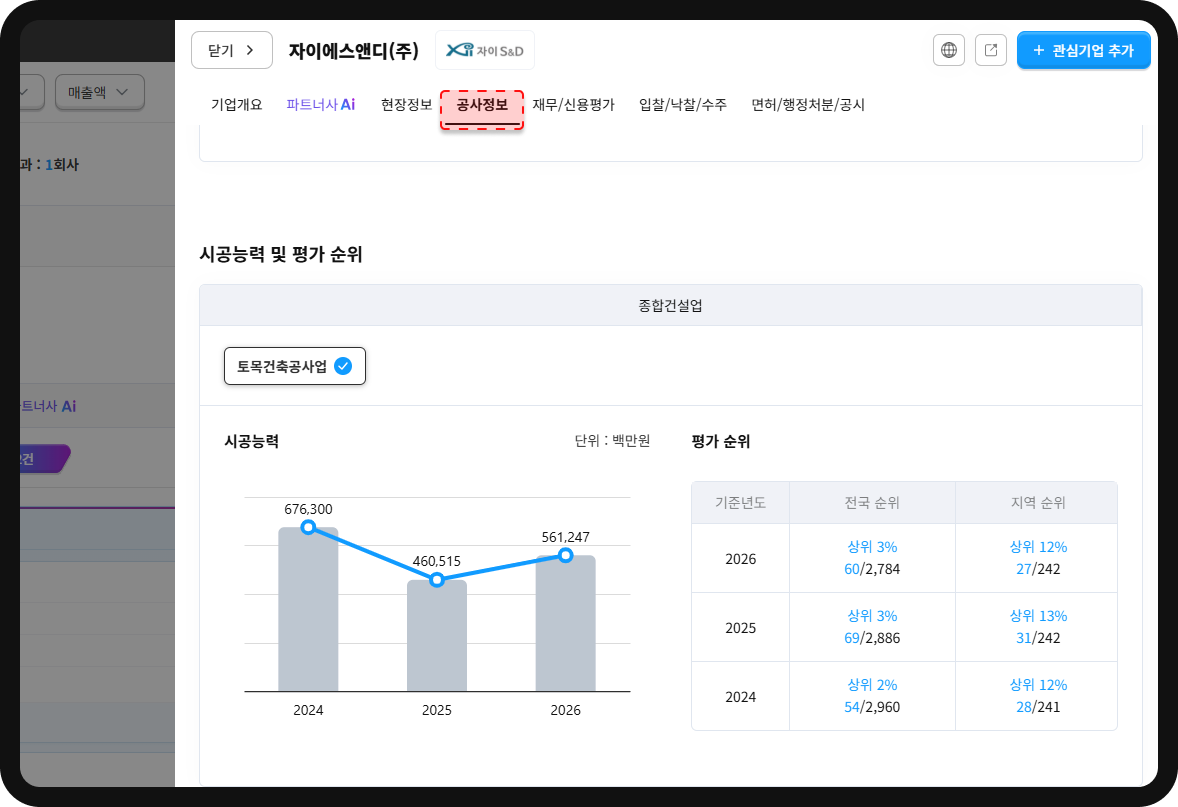The width and height of the screenshot is (1178, 807).
Task: Open company page in new window icon
Action: 991,50
